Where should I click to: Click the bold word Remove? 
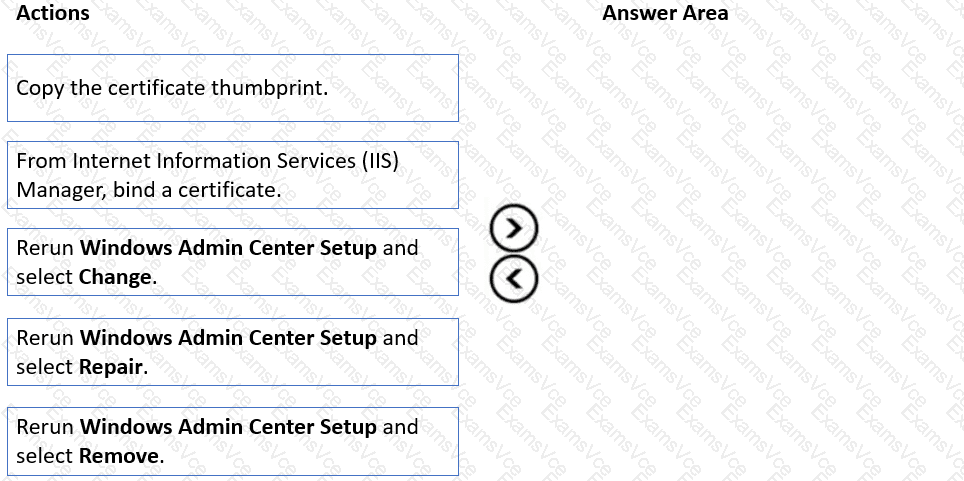(x=119, y=456)
